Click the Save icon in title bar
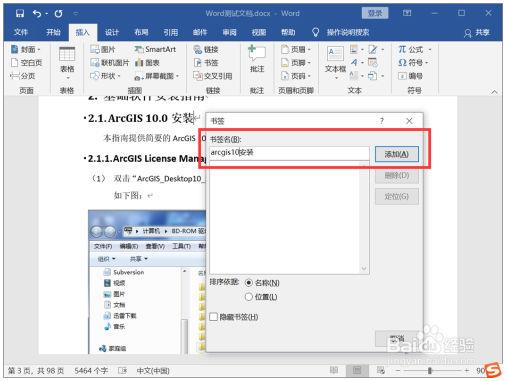506x381 pixels. point(20,13)
